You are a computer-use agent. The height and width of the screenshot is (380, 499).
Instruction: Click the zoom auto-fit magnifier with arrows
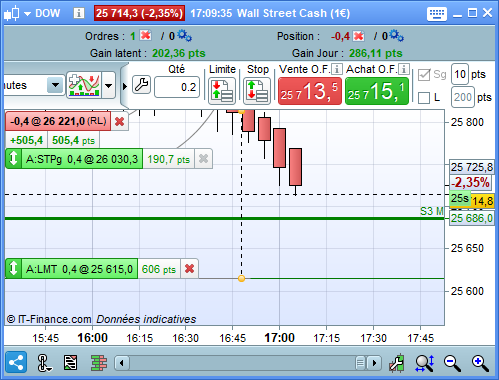[x=425, y=363]
